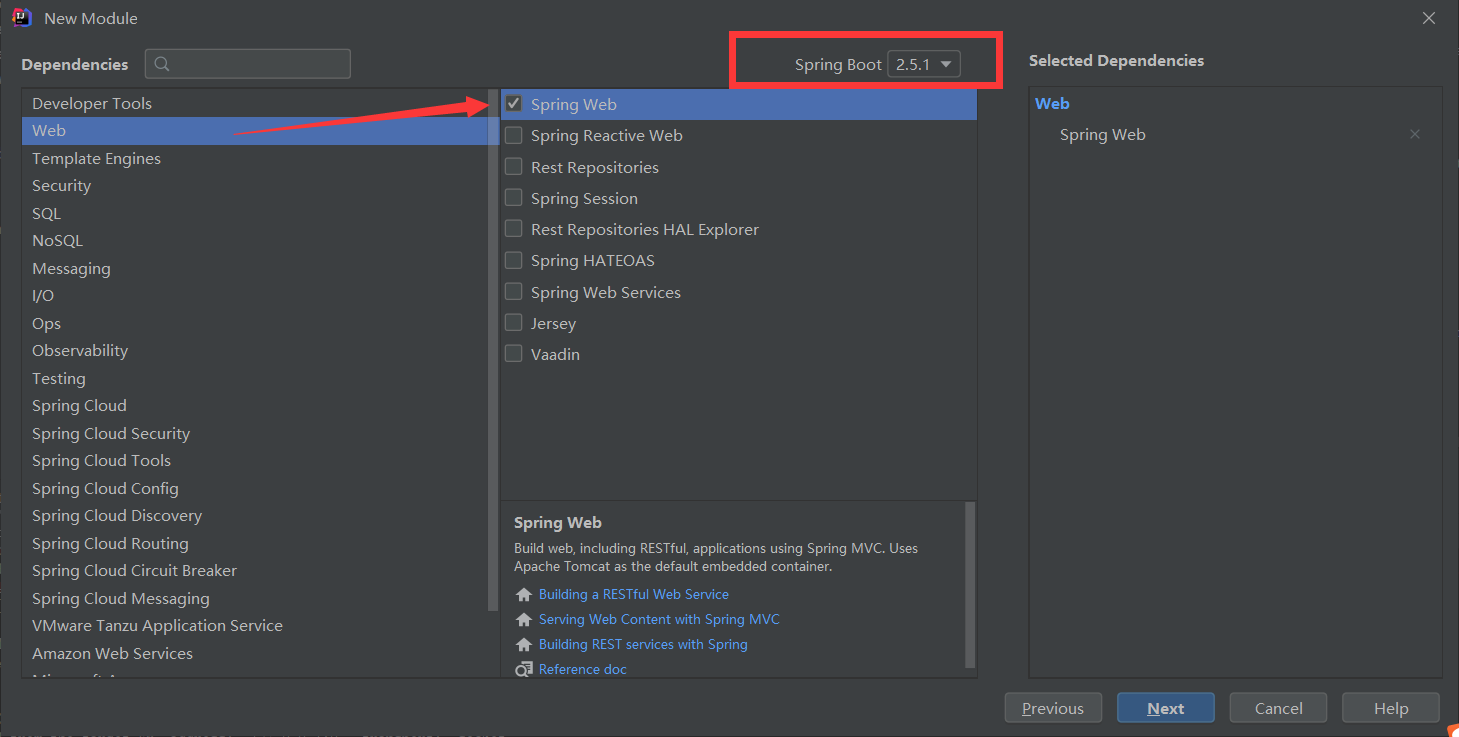Select Spring Web Services checkbox

tap(514, 291)
